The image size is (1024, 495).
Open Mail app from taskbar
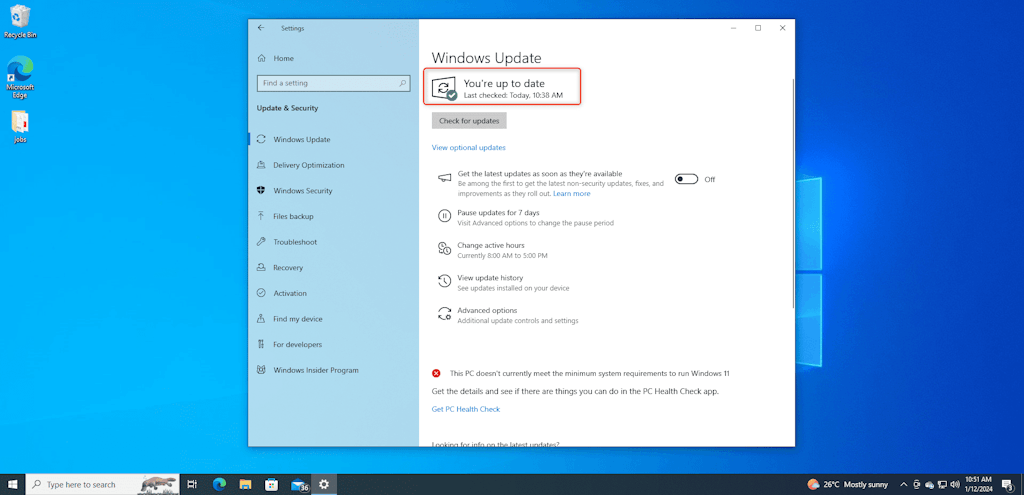tap(299, 485)
